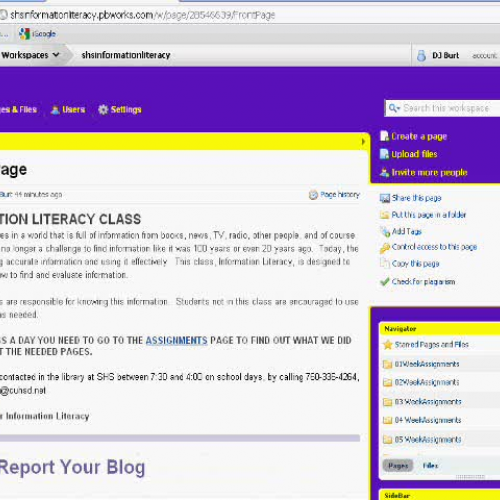Image resolution: width=500 pixels, height=500 pixels.
Task: Open the 01WeekAssignments folder
Action: coord(427,364)
